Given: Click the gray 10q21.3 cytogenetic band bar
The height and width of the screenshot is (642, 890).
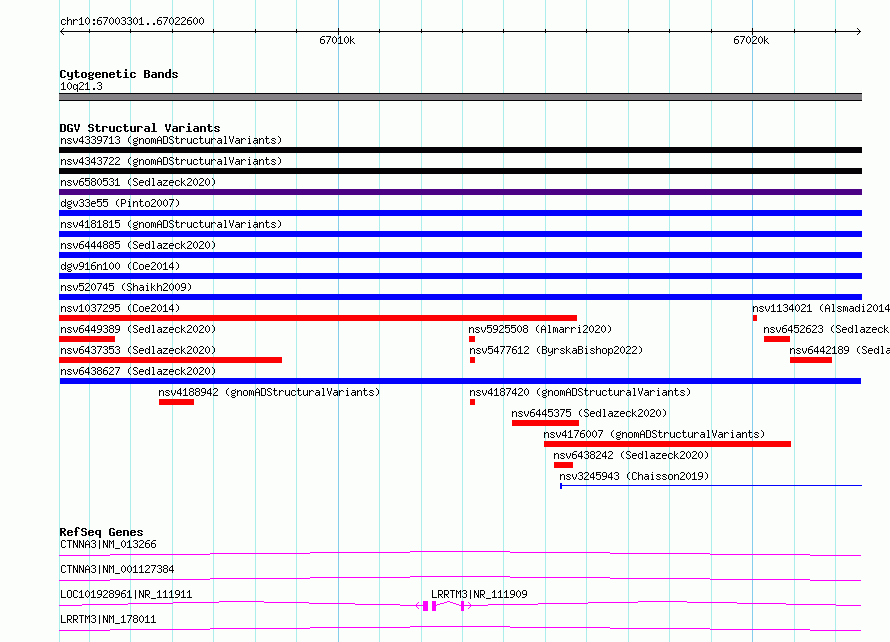Looking at the screenshot, I should pos(460,97).
